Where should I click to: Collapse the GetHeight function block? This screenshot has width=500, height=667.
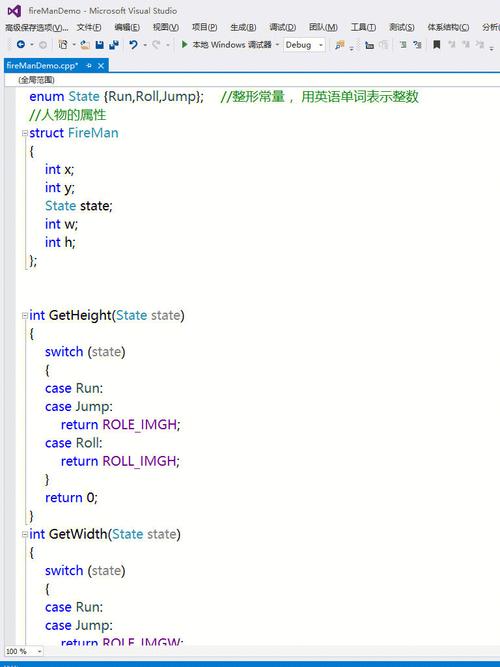coord(25,315)
